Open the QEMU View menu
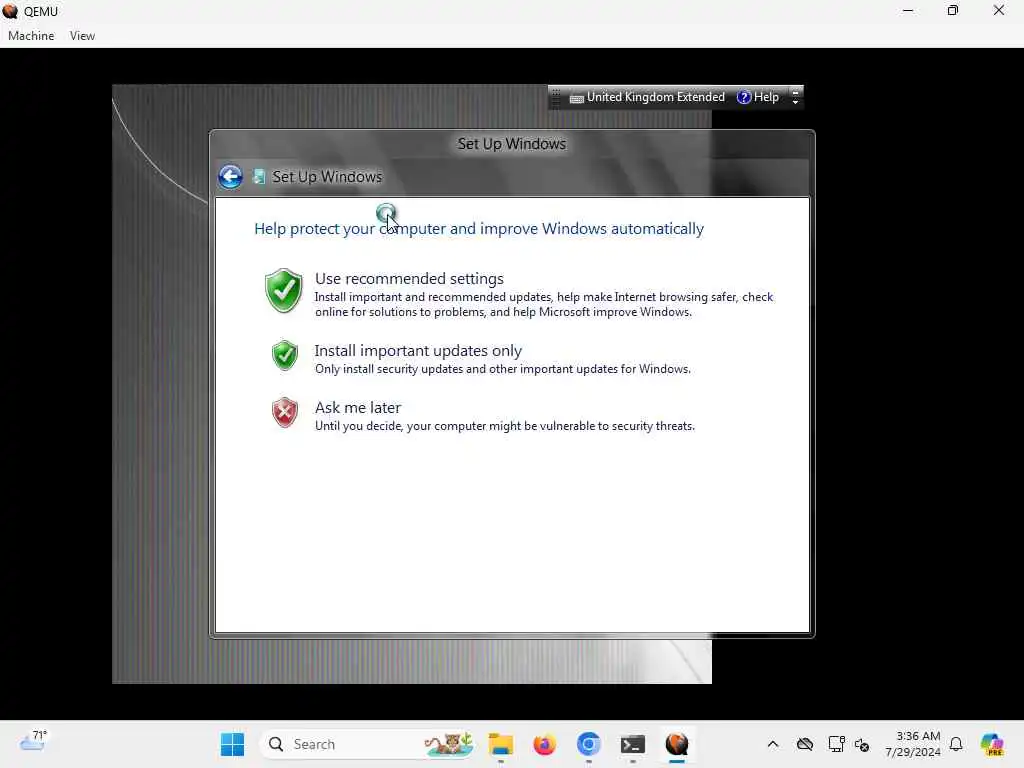 coord(82,36)
